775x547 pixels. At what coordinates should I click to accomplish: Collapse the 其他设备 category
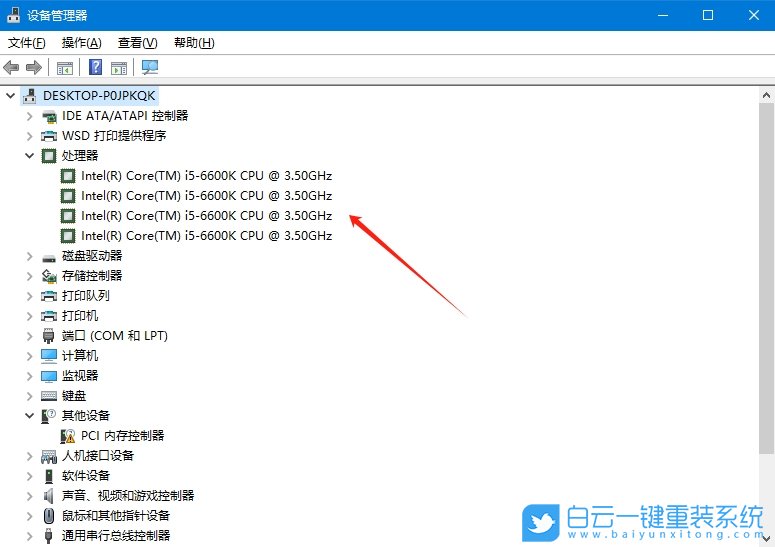[x=29, y=416]
